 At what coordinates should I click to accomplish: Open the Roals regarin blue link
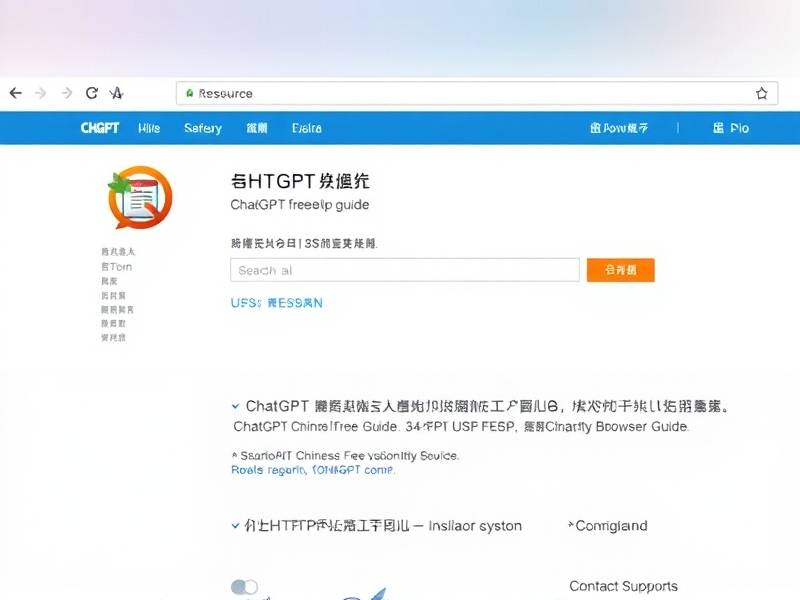(313, 469)
